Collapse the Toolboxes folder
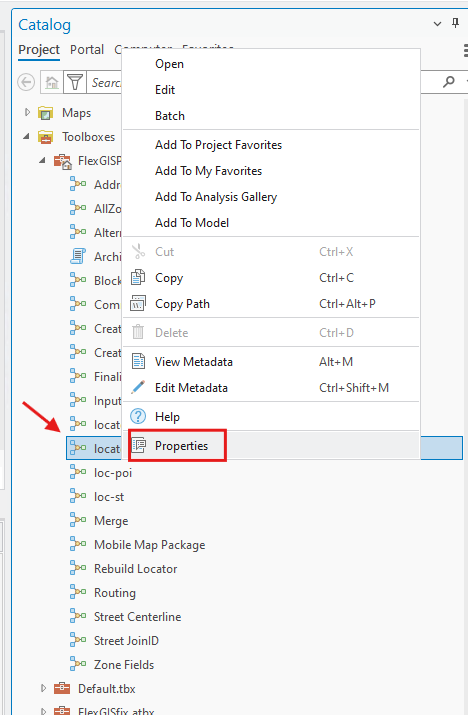This screenshot has height=715, width=468. point(27,136)
